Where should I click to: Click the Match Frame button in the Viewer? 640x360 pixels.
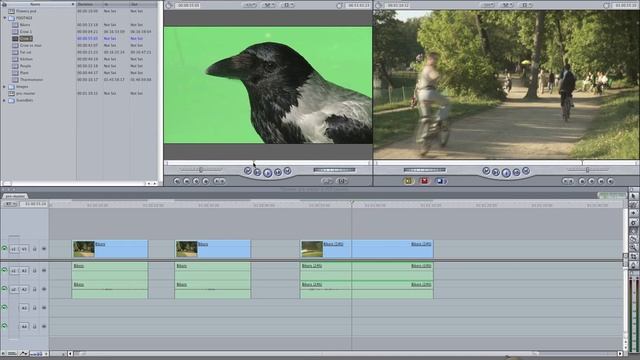click(x=177, y=181)
